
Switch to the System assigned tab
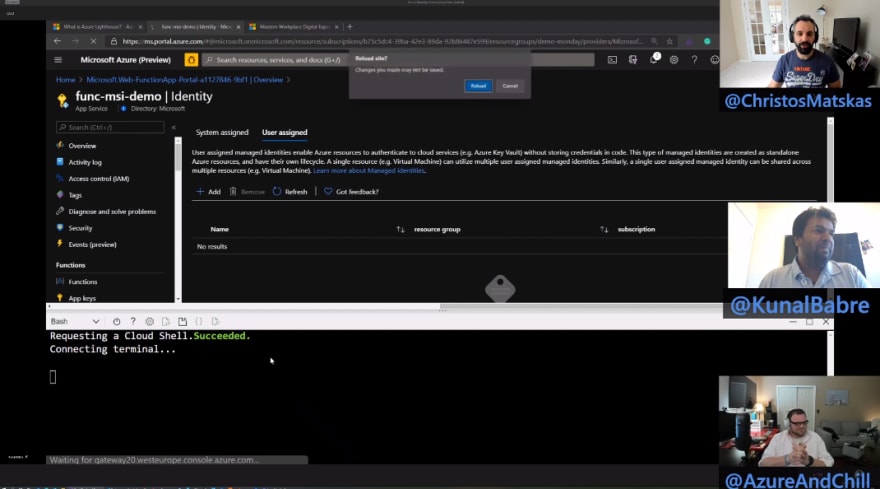[x=222, y=132]
